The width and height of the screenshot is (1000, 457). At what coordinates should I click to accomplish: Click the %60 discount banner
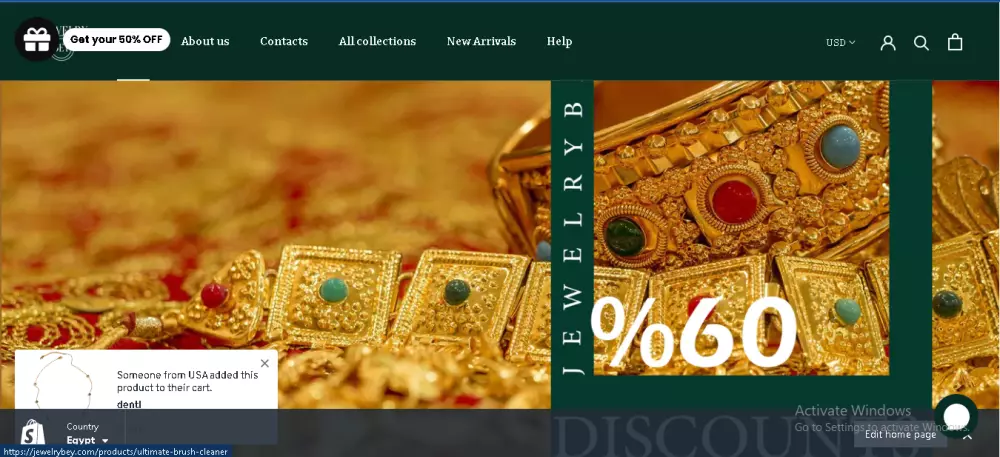coord(694,331)
